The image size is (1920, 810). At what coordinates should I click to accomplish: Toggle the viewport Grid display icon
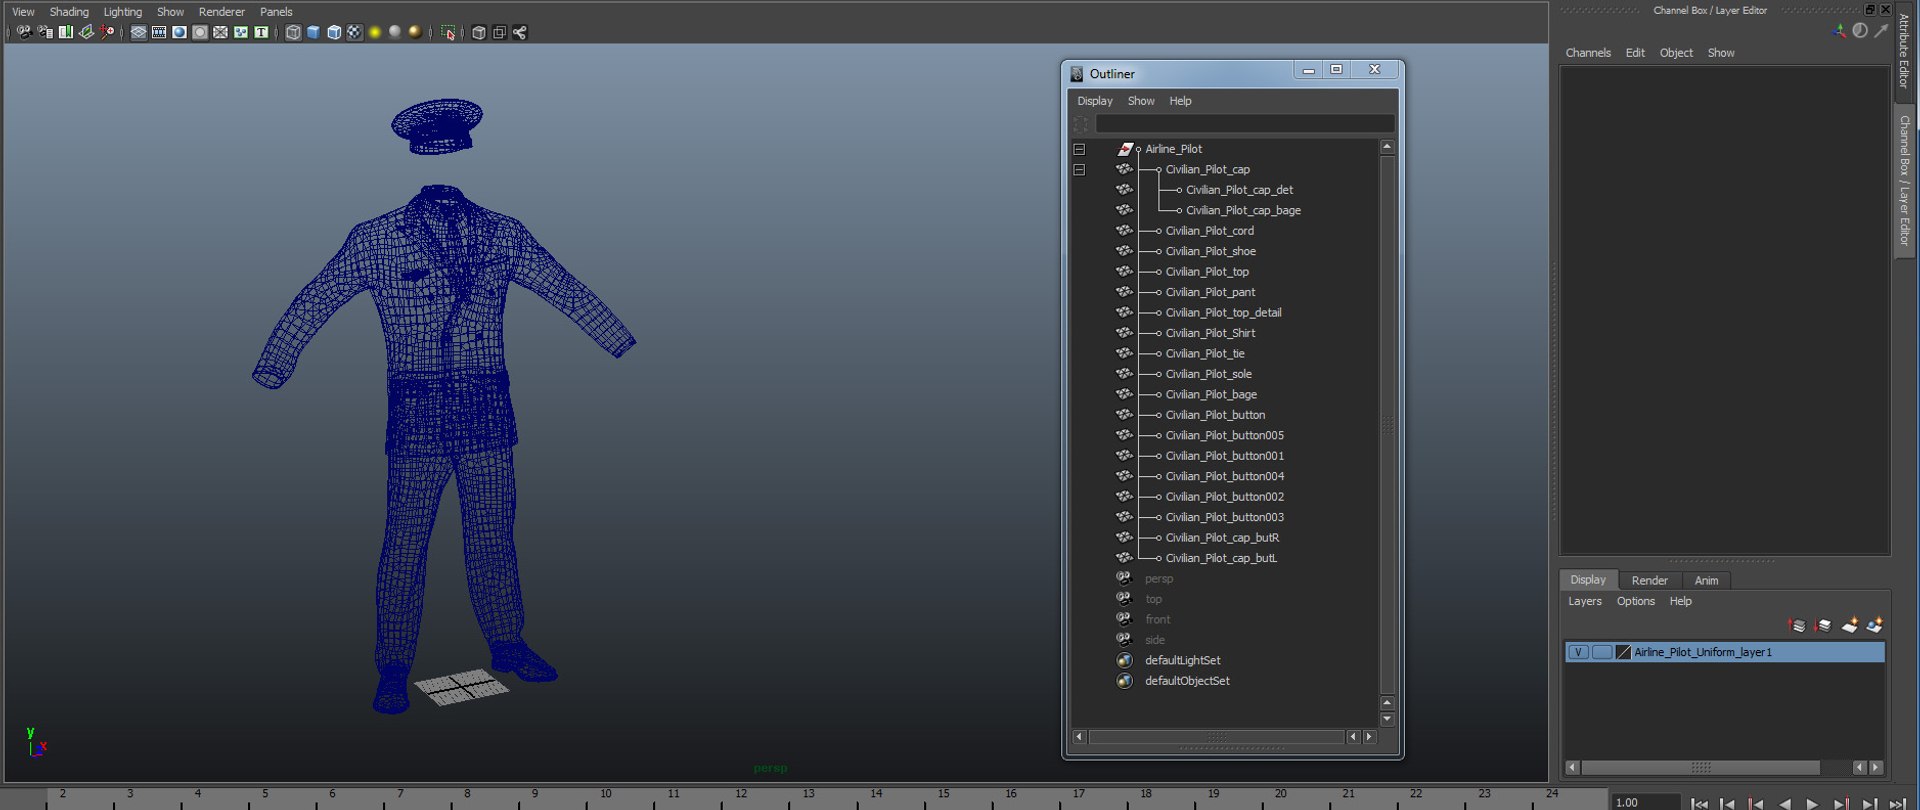pyautogui.click(x=138, y=32)
